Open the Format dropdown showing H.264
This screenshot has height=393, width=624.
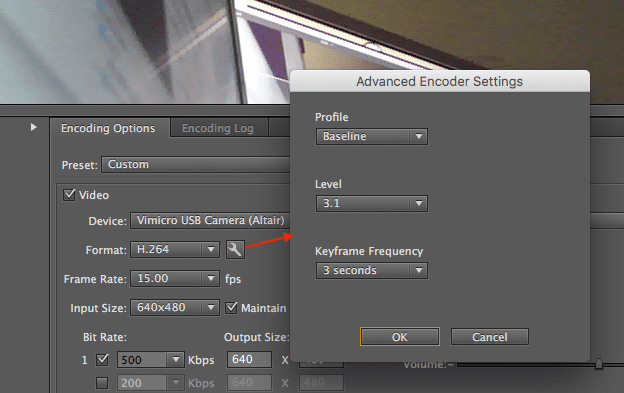(x=175, y=249)
